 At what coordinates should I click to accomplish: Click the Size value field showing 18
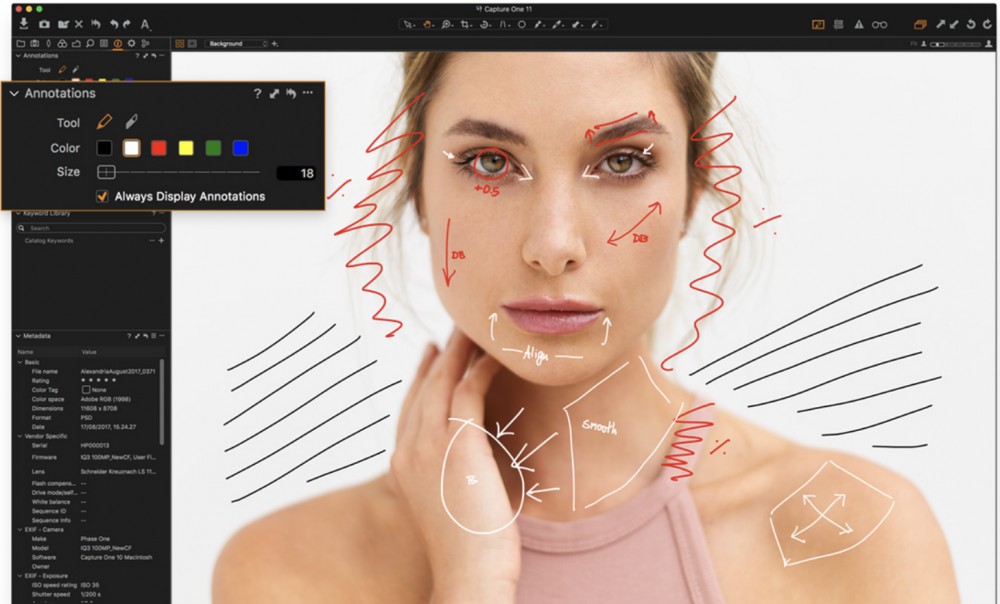click(296, 173)
